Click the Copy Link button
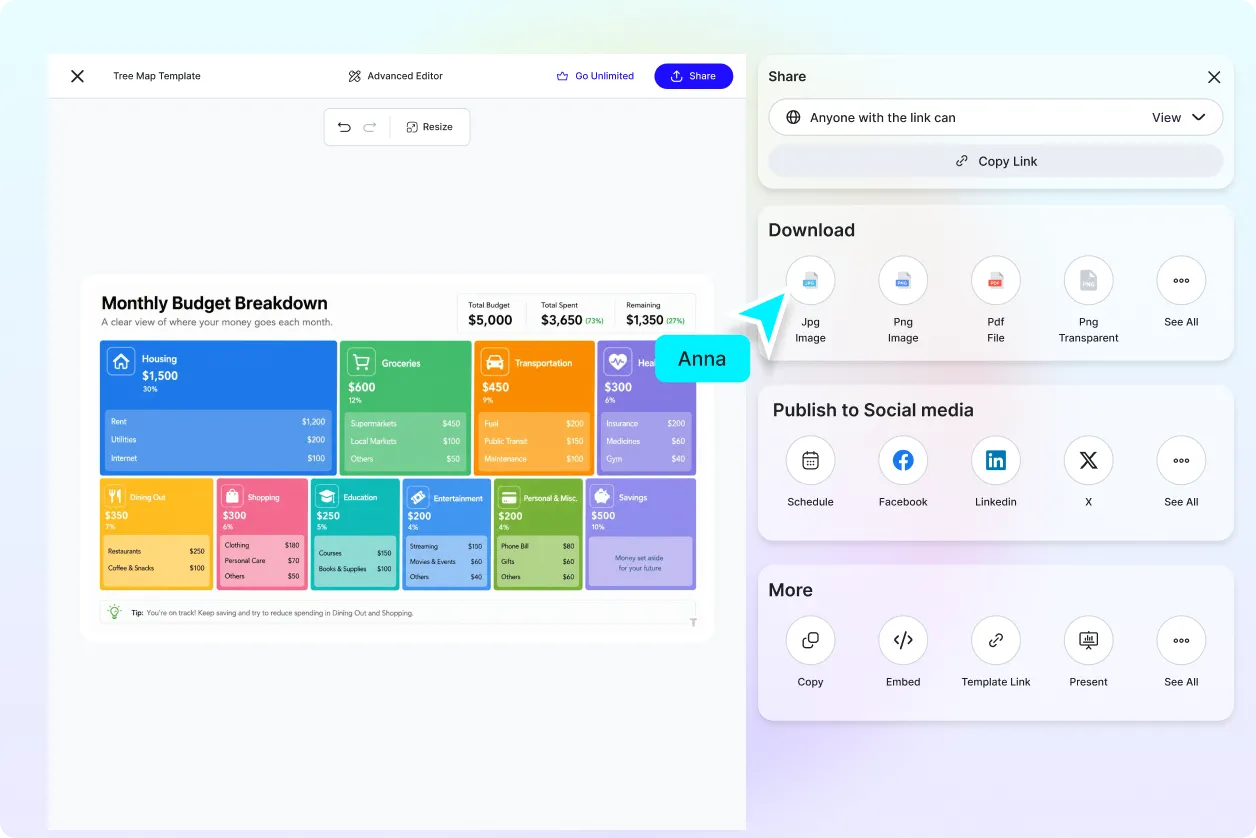Screen dimensions: 1256x838 click(x=996, y=161)
